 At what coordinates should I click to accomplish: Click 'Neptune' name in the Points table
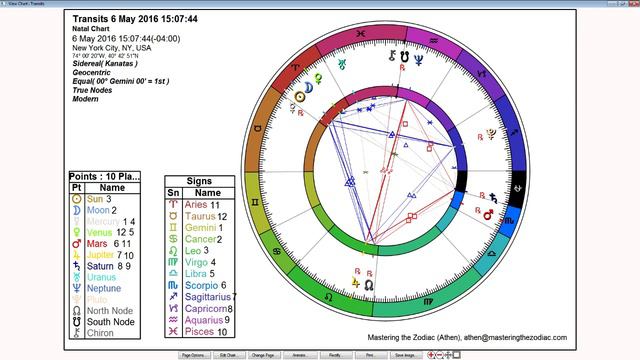[104, 288]
